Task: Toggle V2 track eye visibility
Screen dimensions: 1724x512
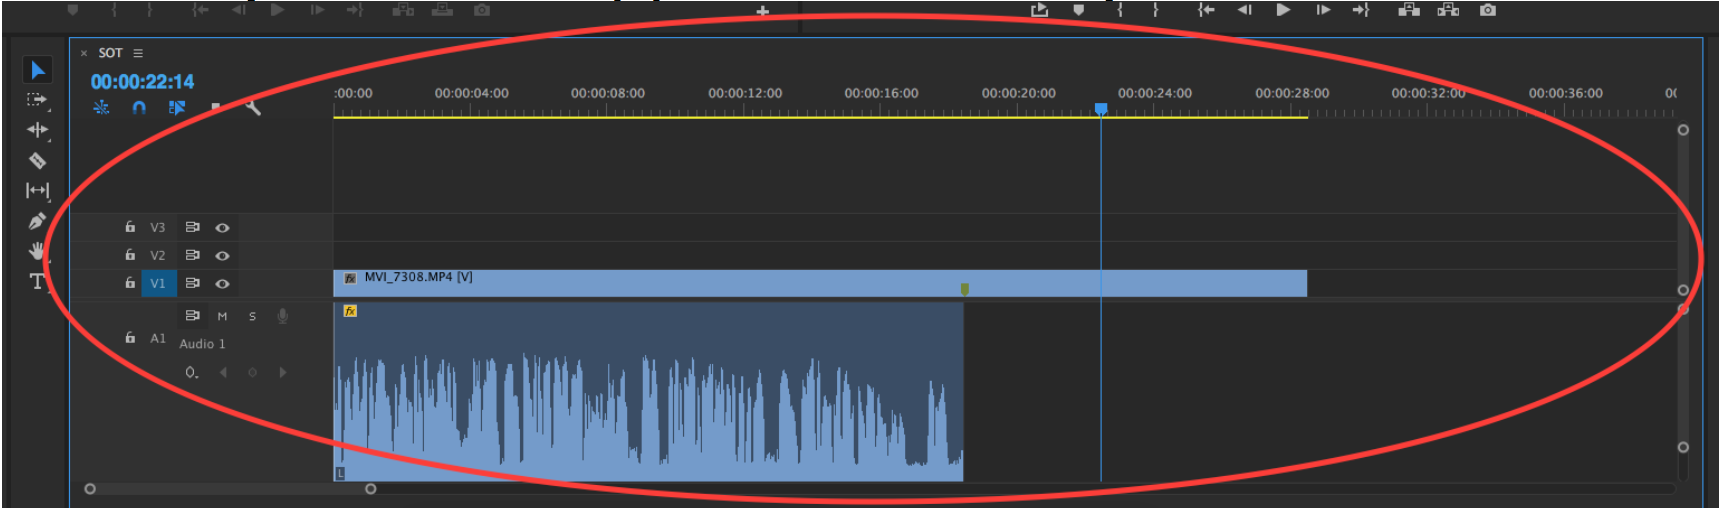Action: (222, 256)
